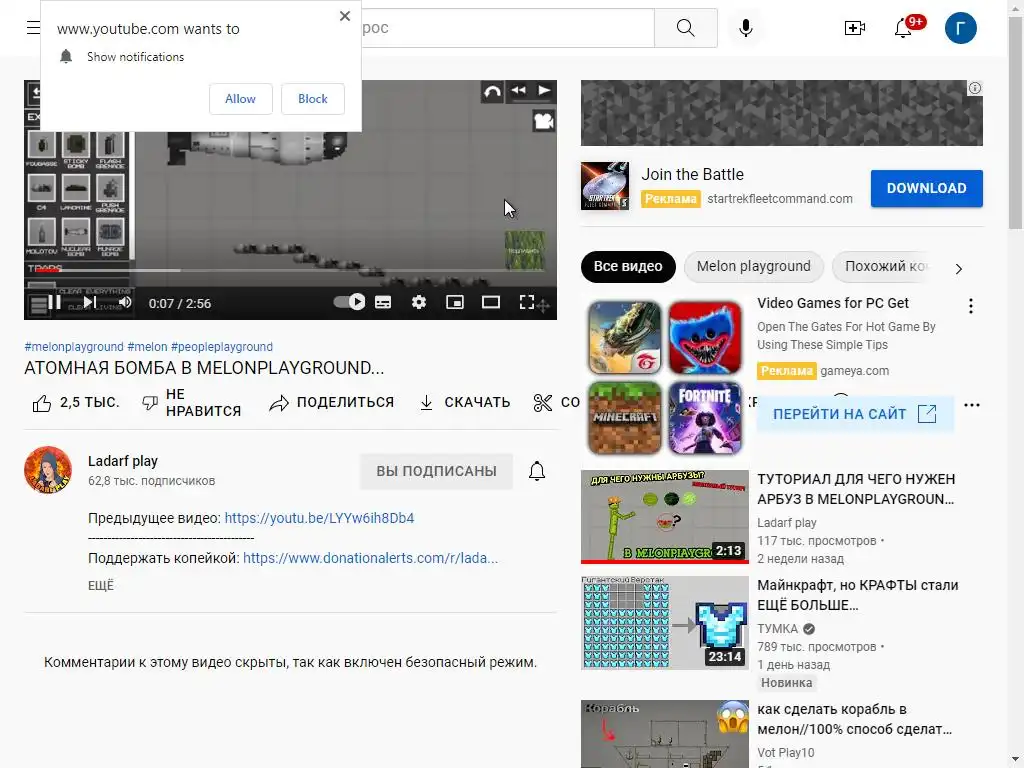The image size is (1024, 768).
Task: Click the YouTube search input field
Action: coord(507,27)
